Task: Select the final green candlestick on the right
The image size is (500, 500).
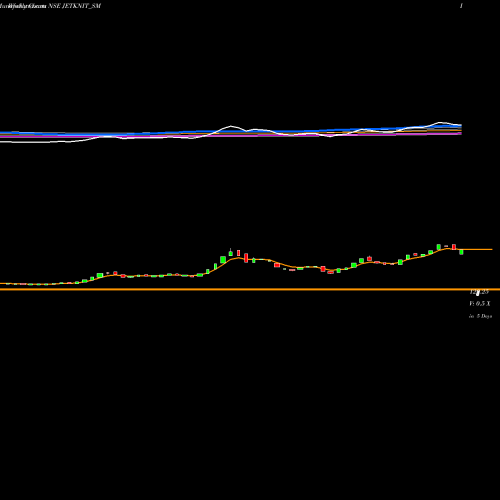Action: pos(461,252)
